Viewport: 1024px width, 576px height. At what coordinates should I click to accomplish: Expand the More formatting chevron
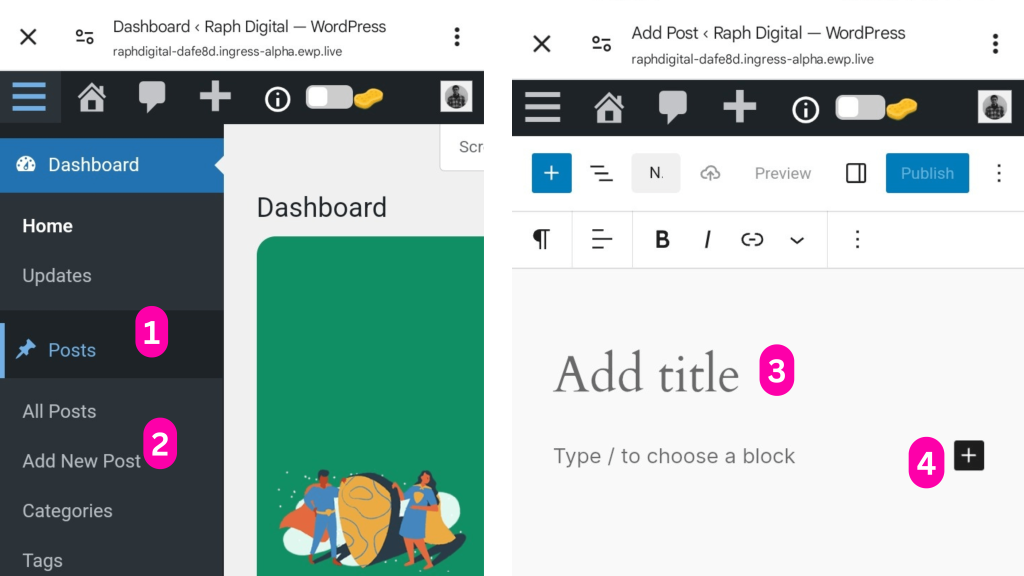(x=797, y=240)
